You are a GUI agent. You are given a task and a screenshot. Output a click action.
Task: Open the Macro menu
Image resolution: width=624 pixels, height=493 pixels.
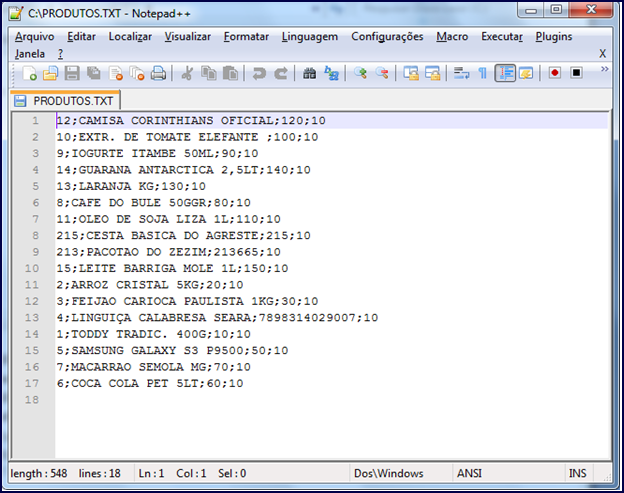[452, 37]
